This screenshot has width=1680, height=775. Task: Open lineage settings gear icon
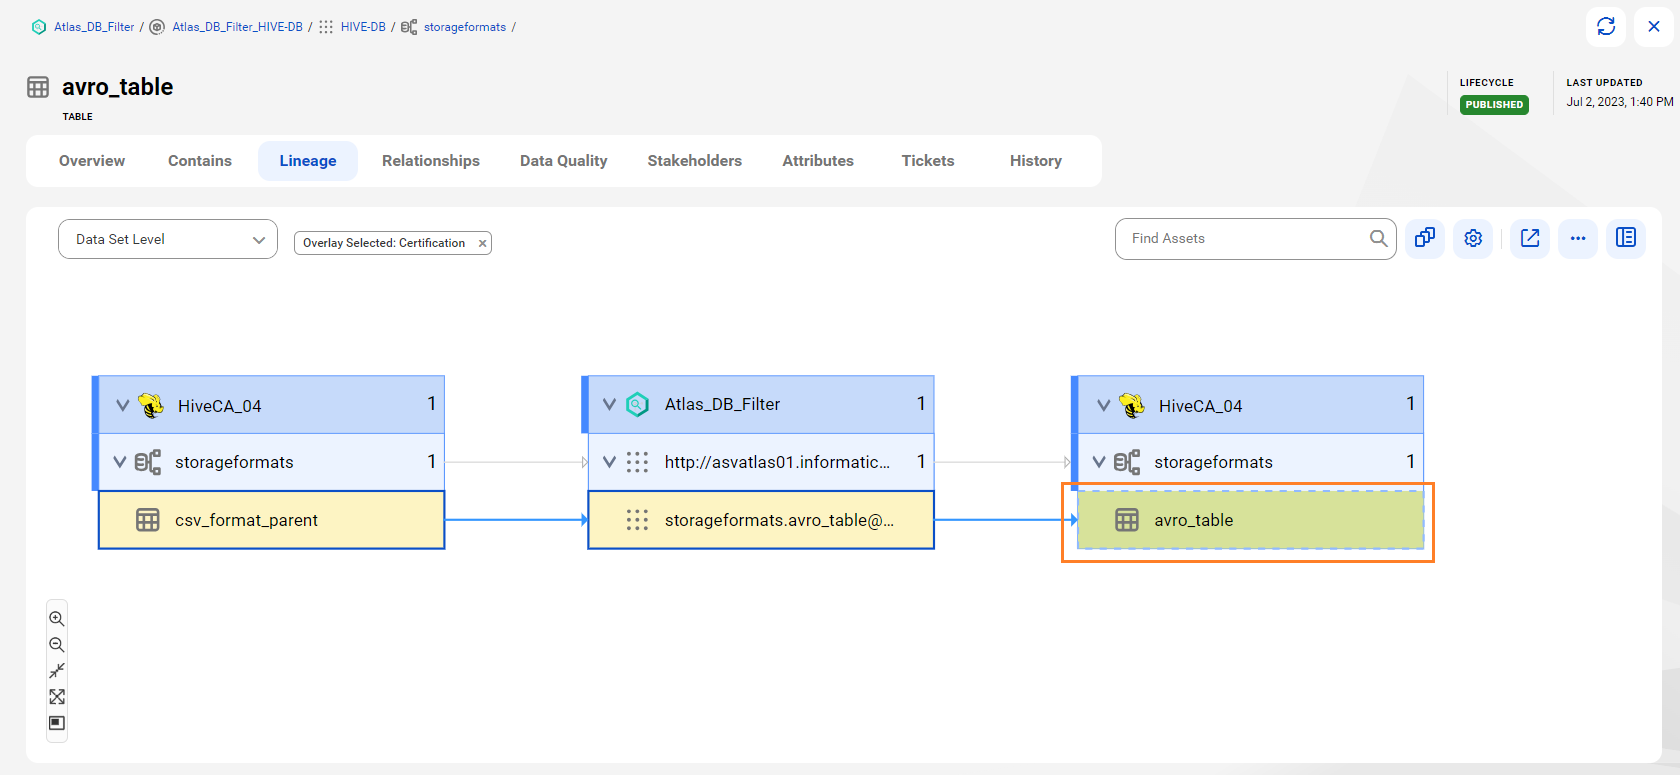tap(1473, 238)
